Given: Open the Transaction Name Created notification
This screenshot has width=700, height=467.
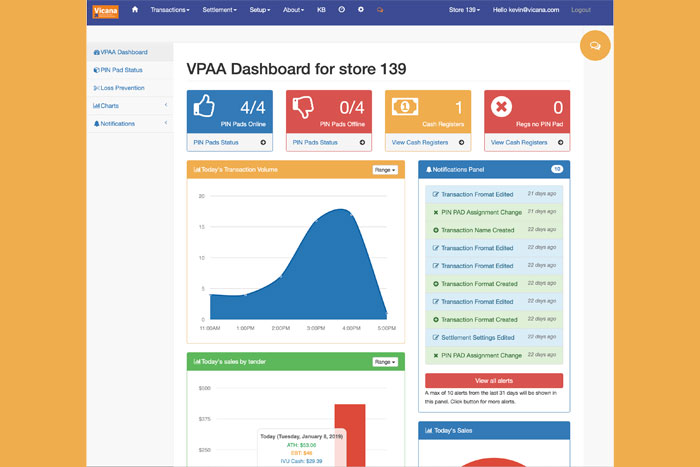Looking at the screenshot, I should (x=494, y=230).
